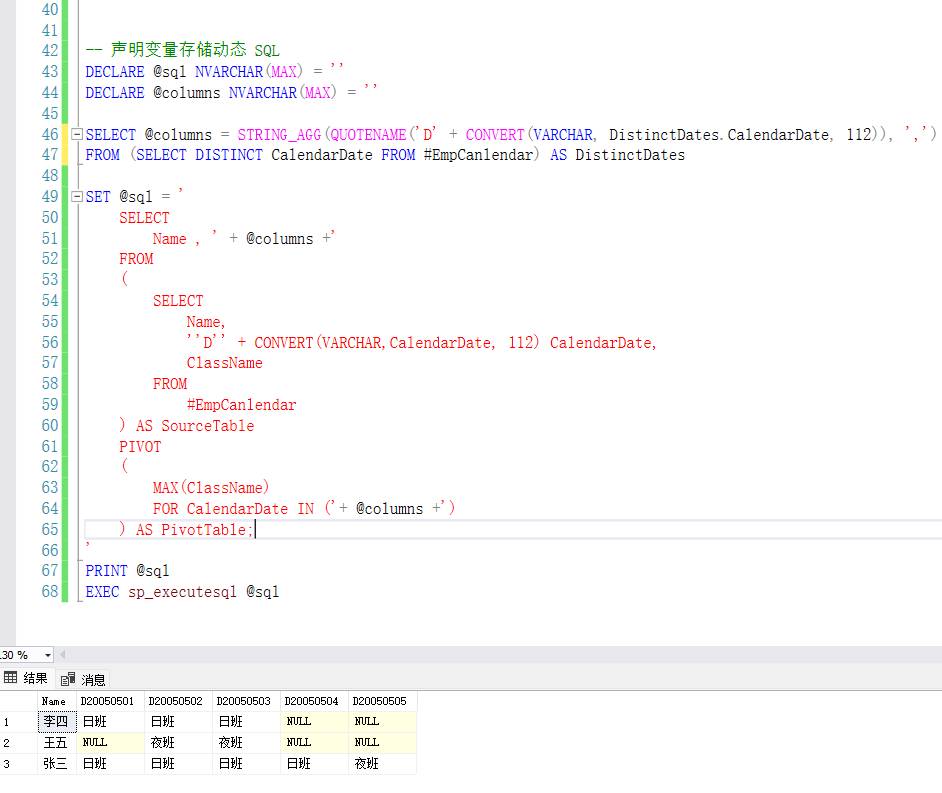Select the D20050505 column header
The image size is (942, 793).
[382, 701]
